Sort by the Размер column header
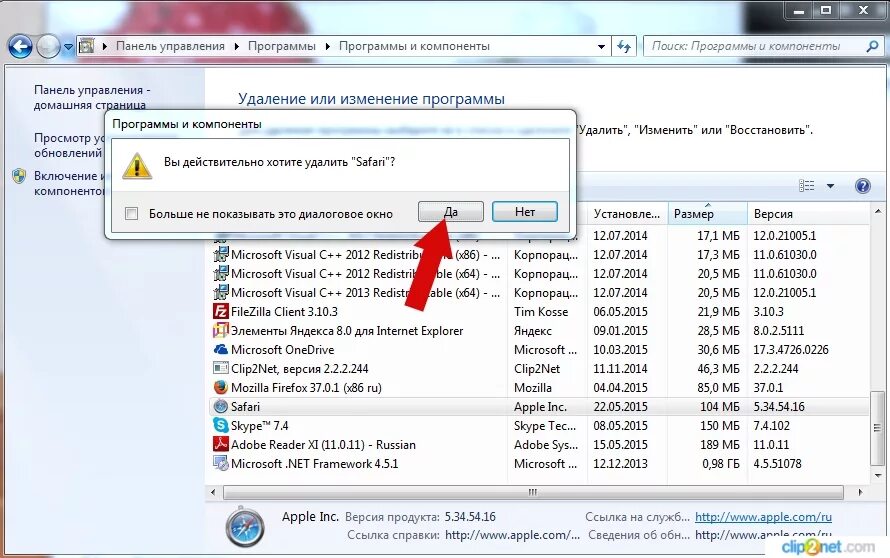 [x=707, y=214]
